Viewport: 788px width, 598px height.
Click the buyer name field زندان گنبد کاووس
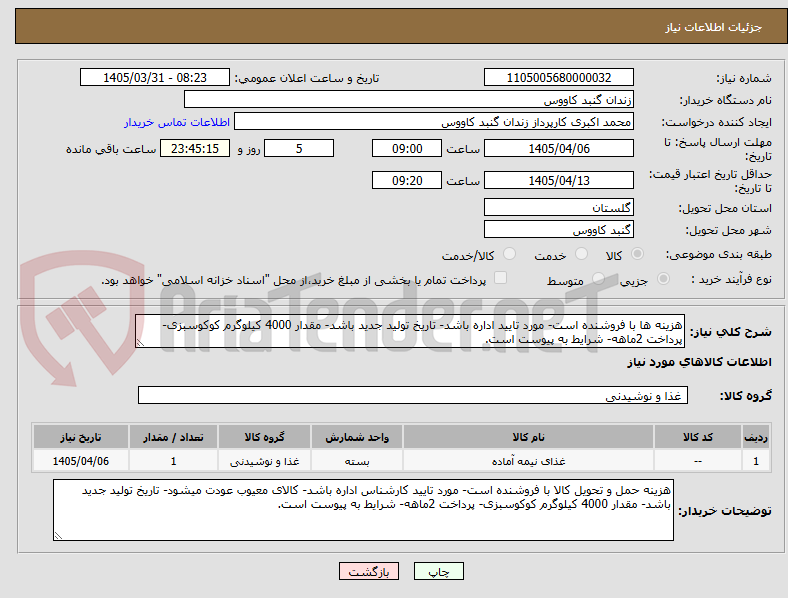point(409,99)
